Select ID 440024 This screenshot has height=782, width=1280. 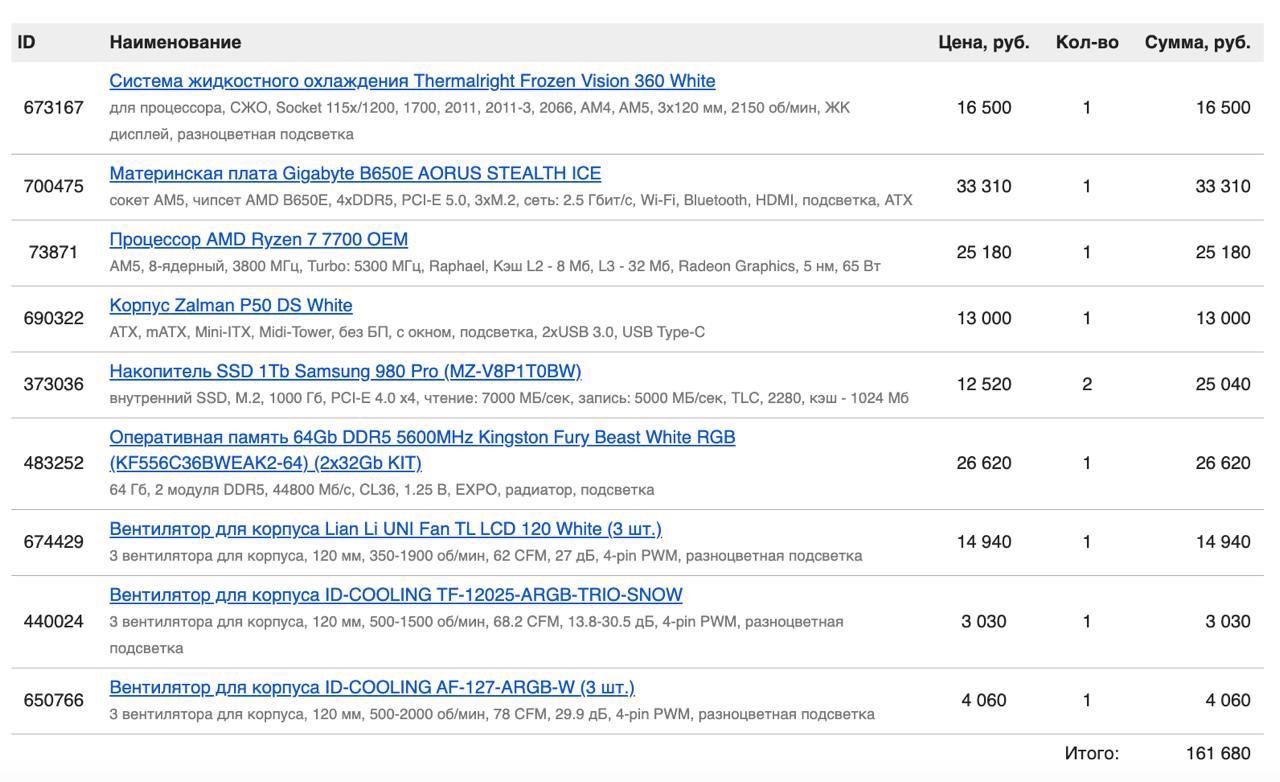coord(53,621)
